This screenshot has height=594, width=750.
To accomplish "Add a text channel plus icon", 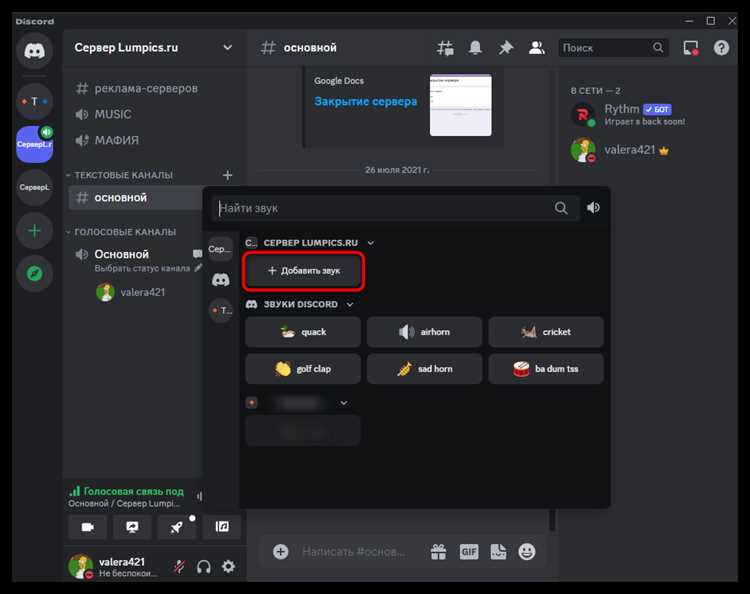I will click(228, 175).
